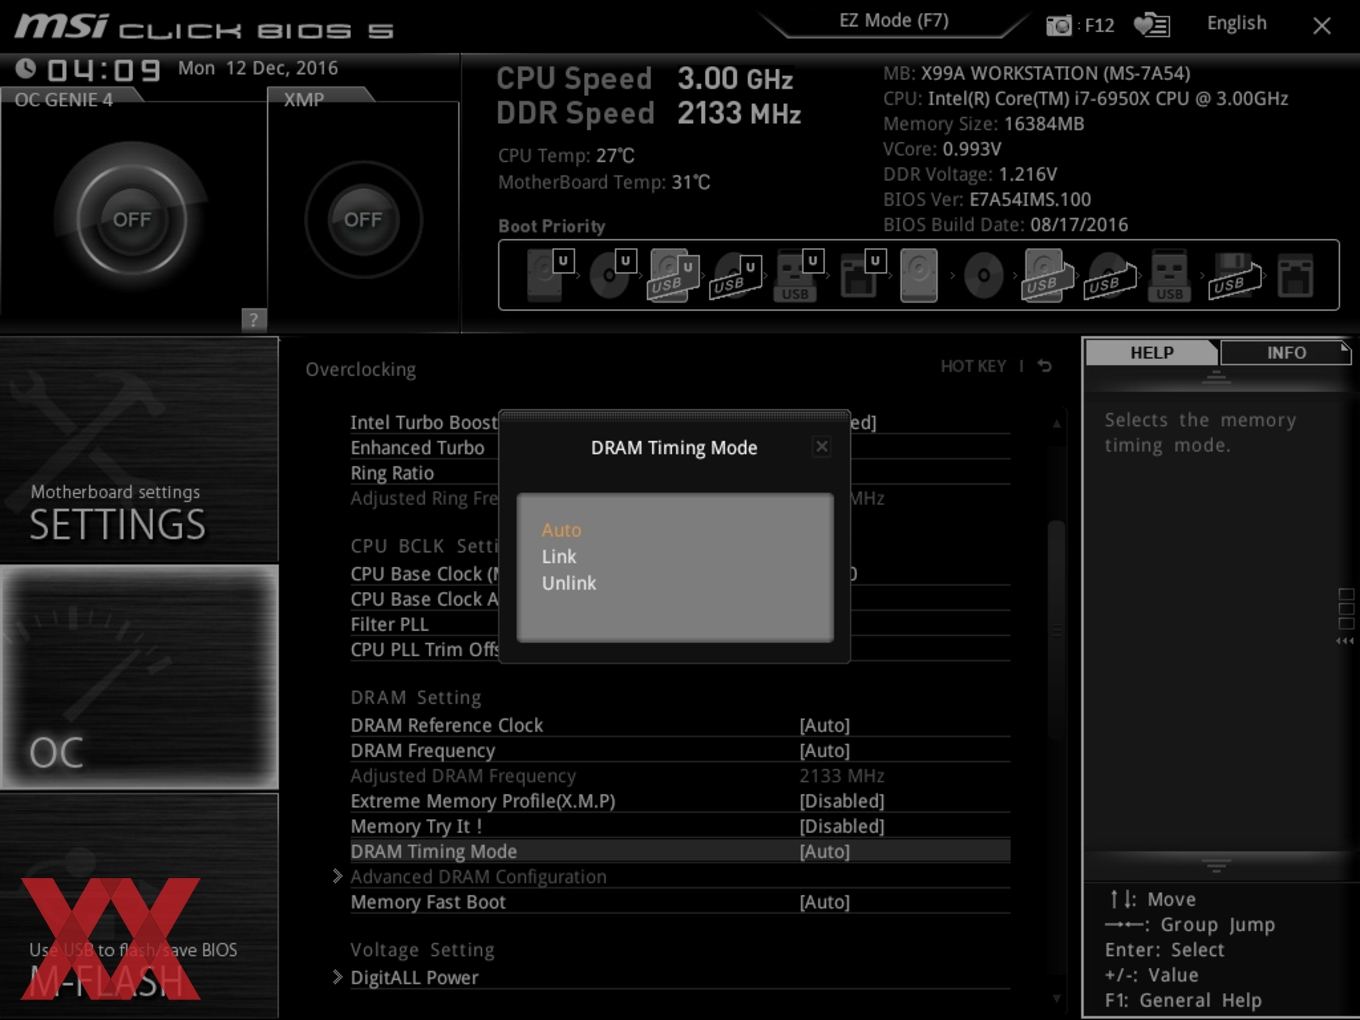Select the legacy USB hard disk boot icon
This screenshot has width=1360, height=1020.
point(1046,275)
